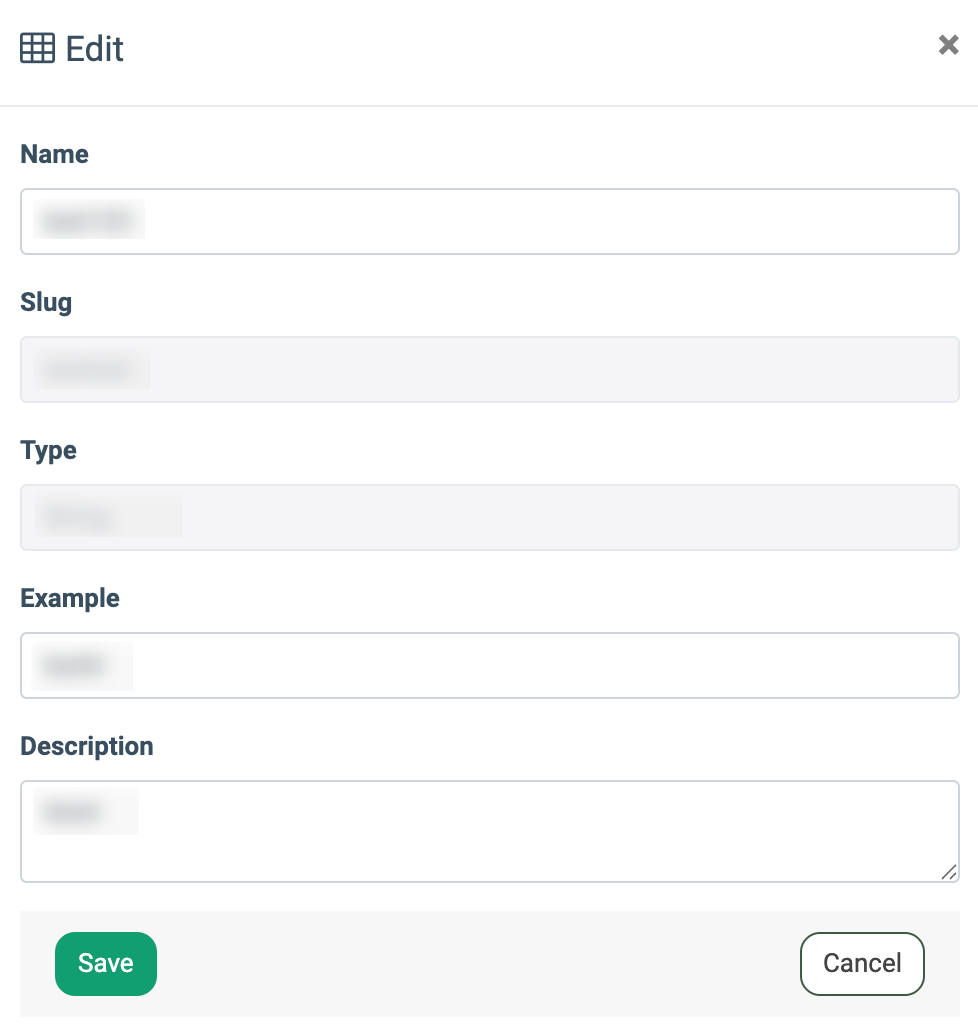Cancel editing and discard changes
This screenshot has width=978, height=1036.
(x=862, y=963)
